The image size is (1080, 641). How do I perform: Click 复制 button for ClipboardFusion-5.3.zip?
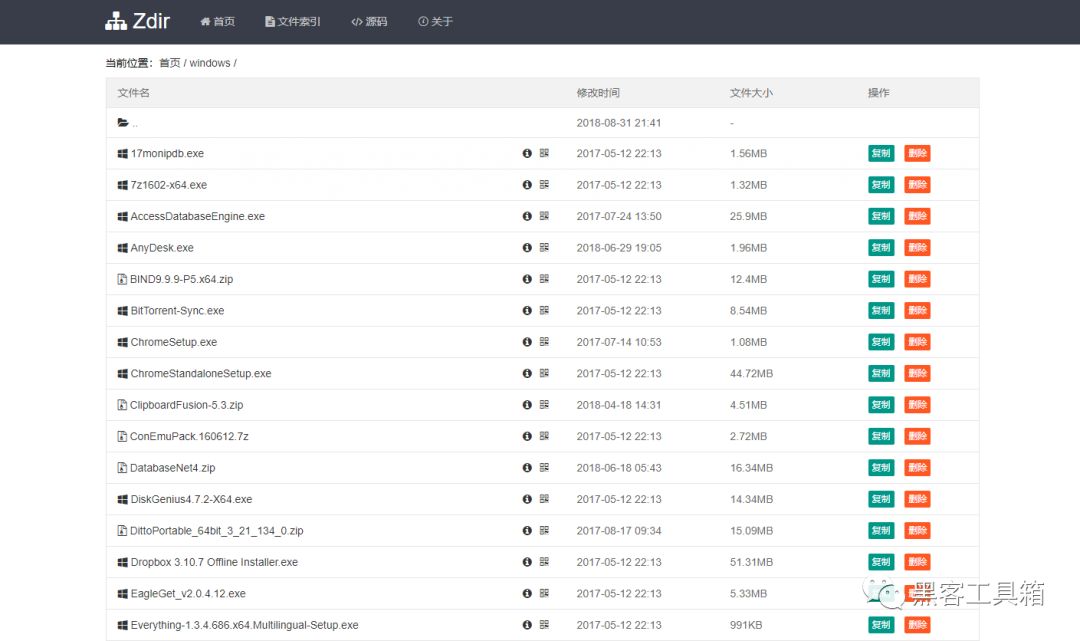pos(881,405)
